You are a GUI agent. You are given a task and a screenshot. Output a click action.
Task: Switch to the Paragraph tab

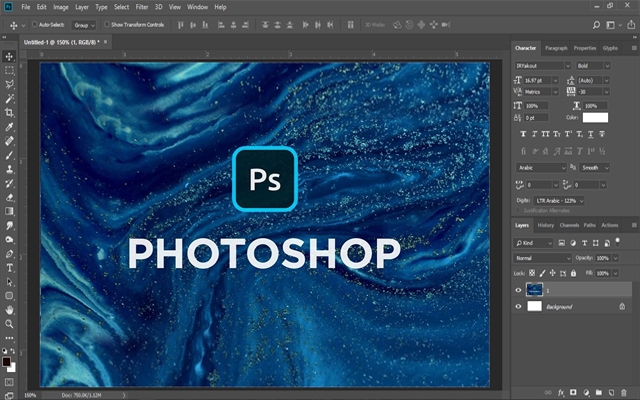click(x=556, y=48)
